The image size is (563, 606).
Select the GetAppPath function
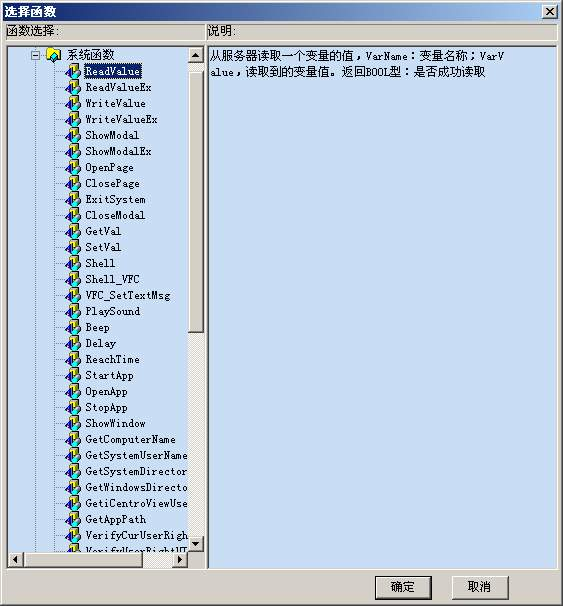pos(116,519)
